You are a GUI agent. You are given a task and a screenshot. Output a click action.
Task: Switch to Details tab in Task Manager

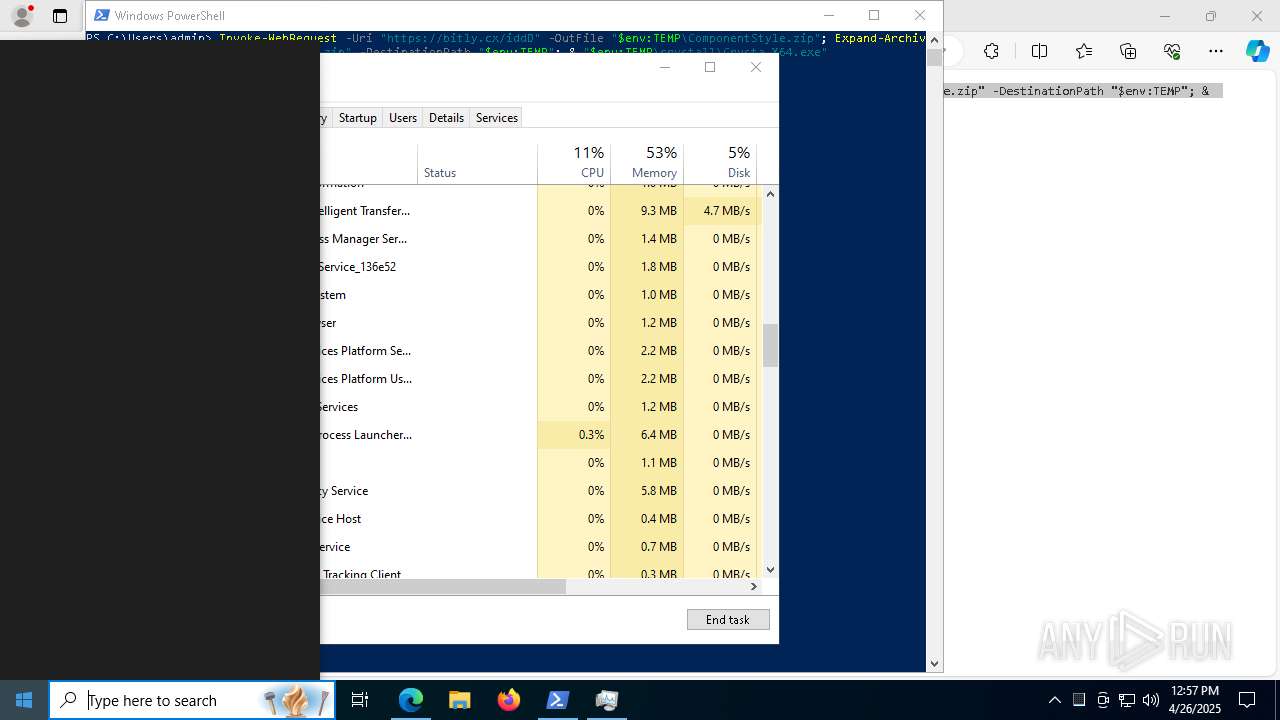pos(446,118)
